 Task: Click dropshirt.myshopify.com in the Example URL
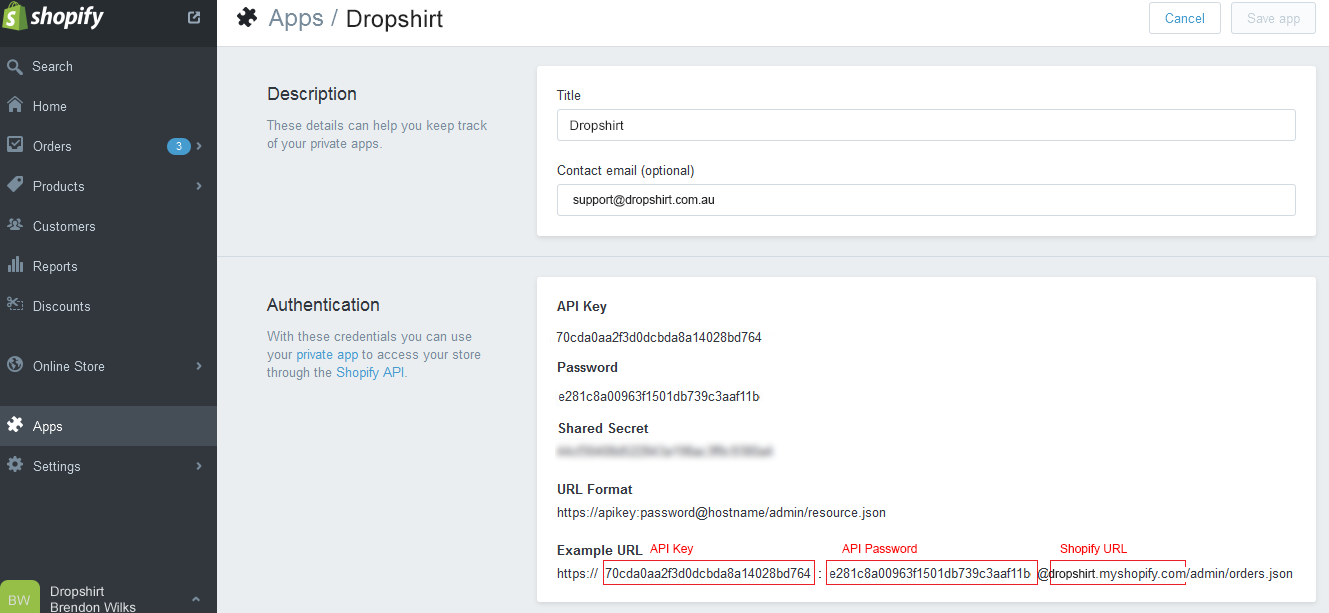pos(1117,573)
